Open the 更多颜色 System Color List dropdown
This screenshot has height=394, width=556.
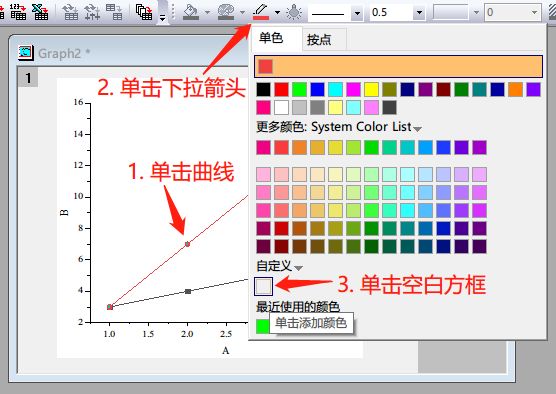click(x=417, y=129)
